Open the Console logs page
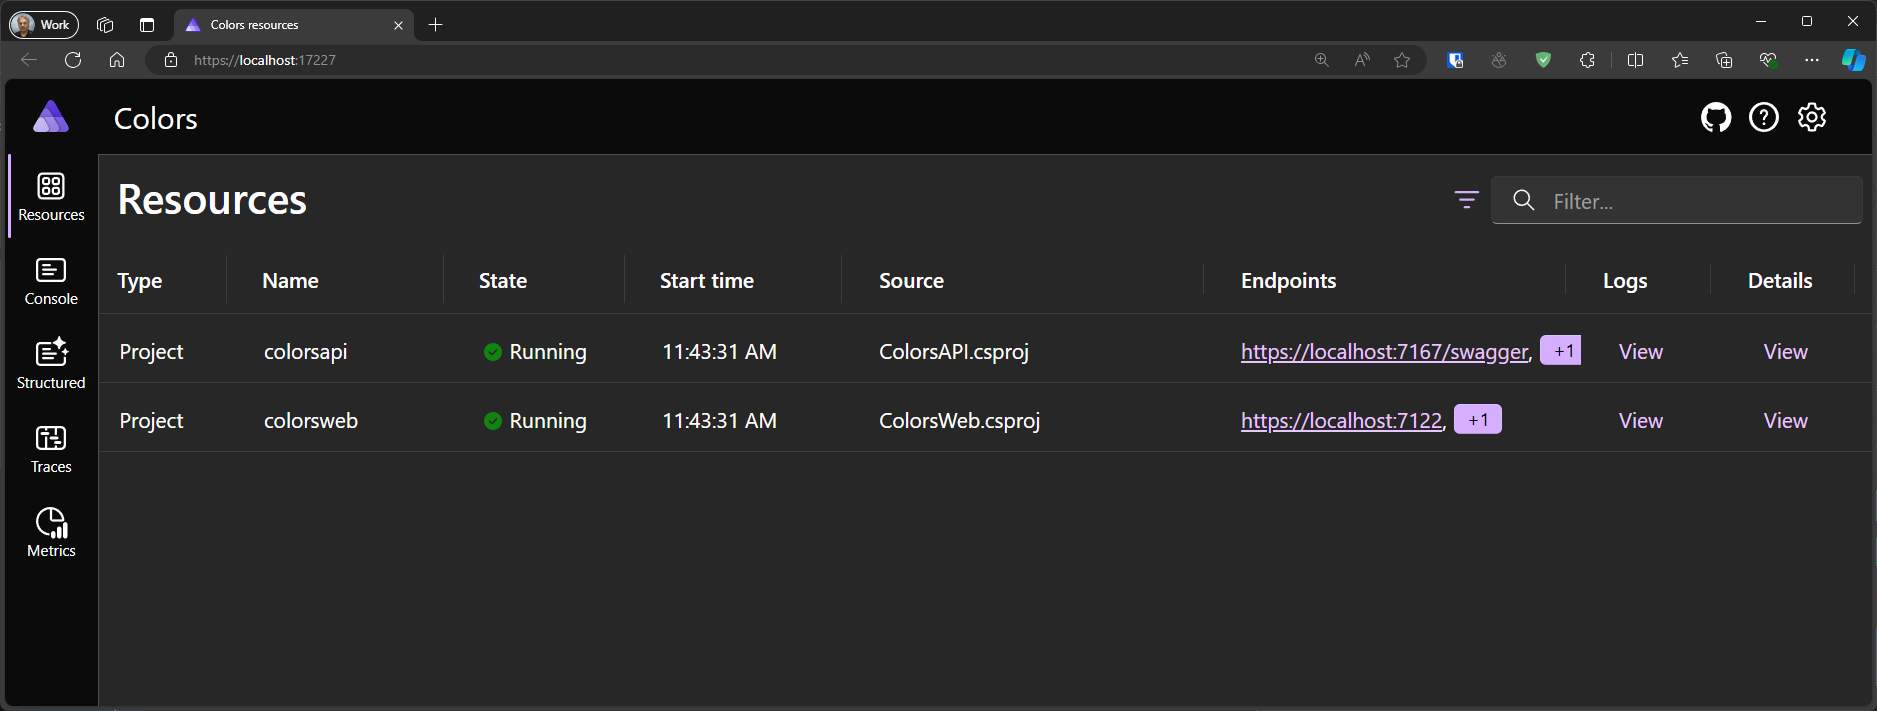 click(51, 281)
